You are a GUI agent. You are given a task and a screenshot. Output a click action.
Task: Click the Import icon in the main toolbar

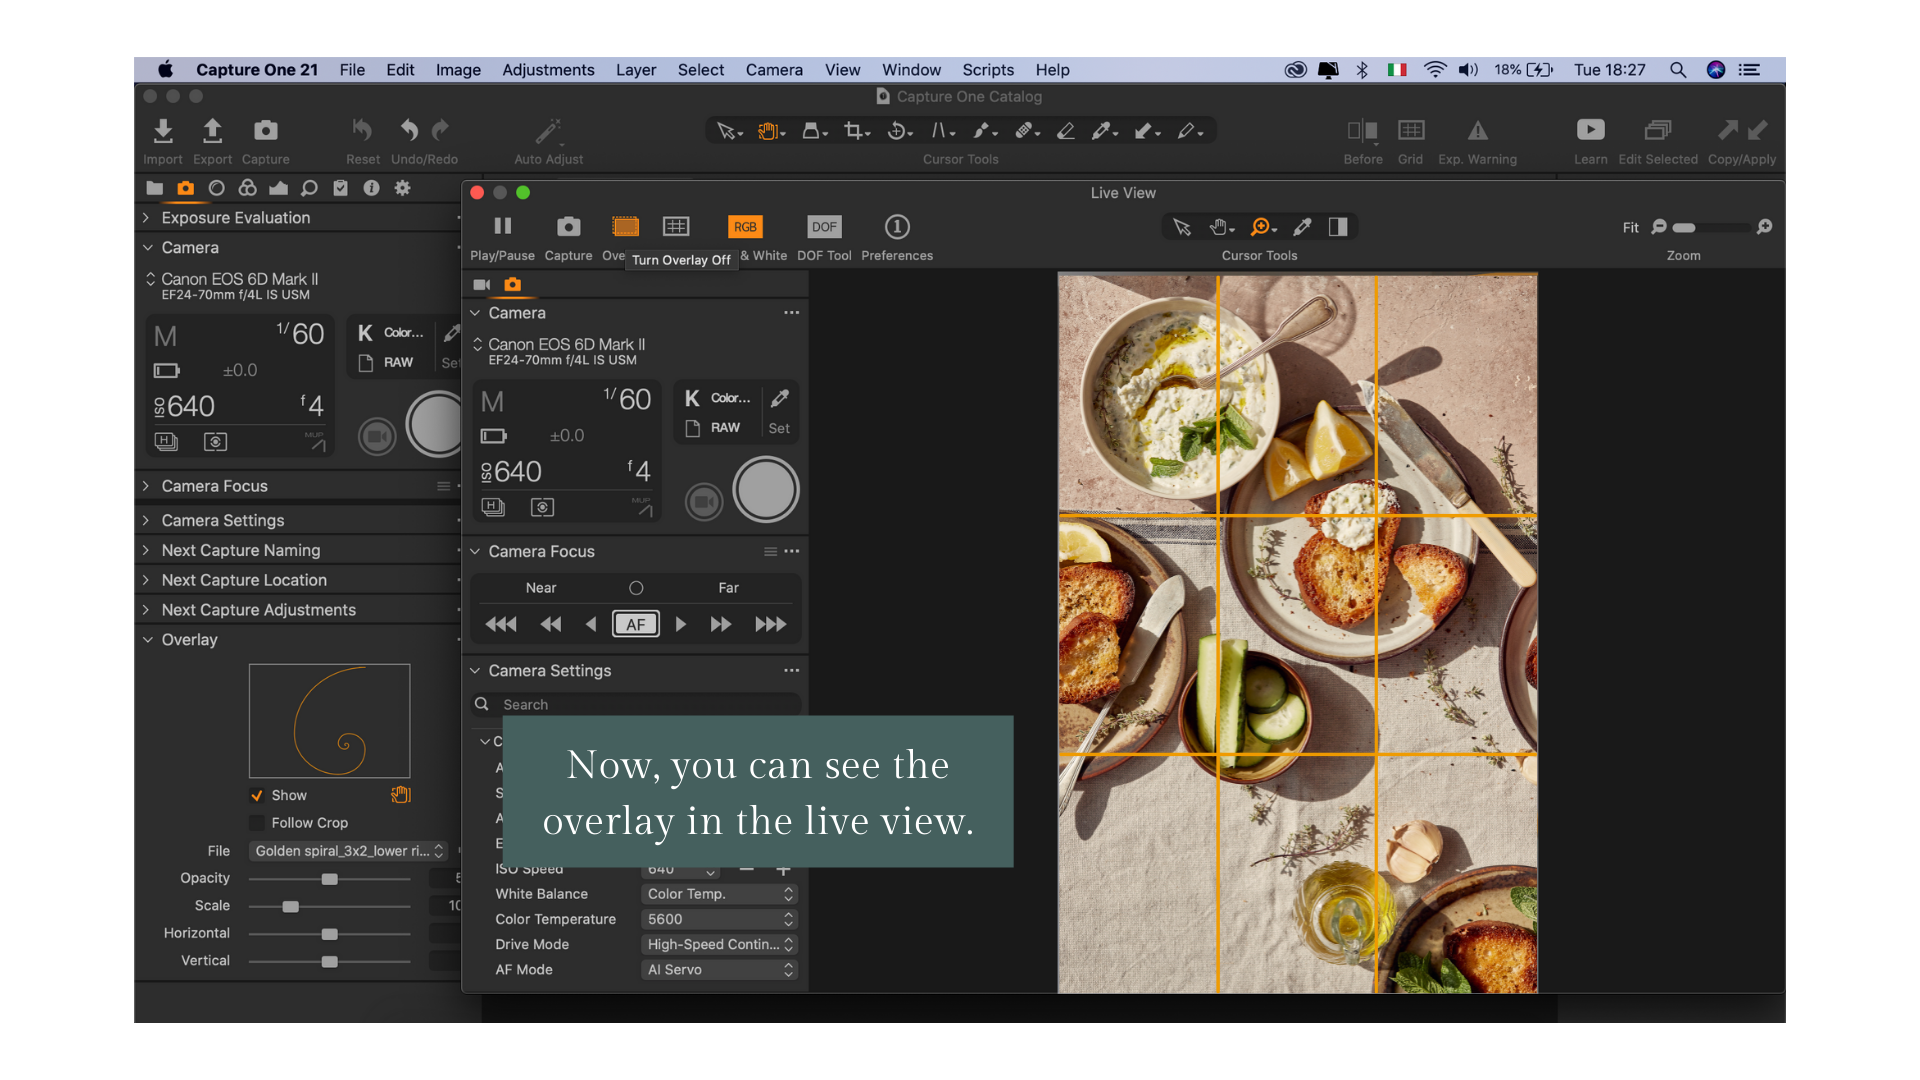(163, 131)
